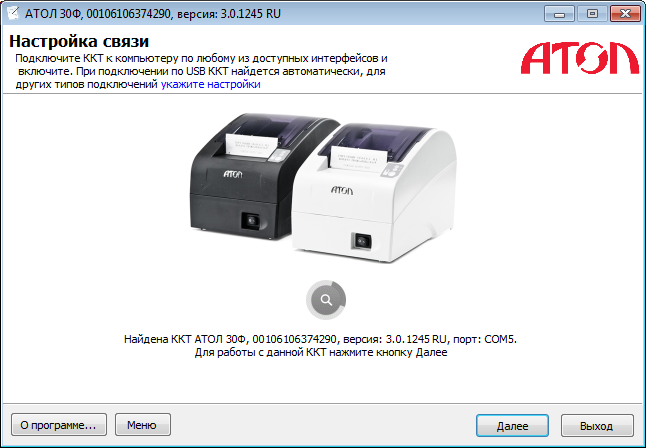The height and width of the screenshot is (448, 646).
Task: Click the red ATOL logo in header
Action: point(580,58)
